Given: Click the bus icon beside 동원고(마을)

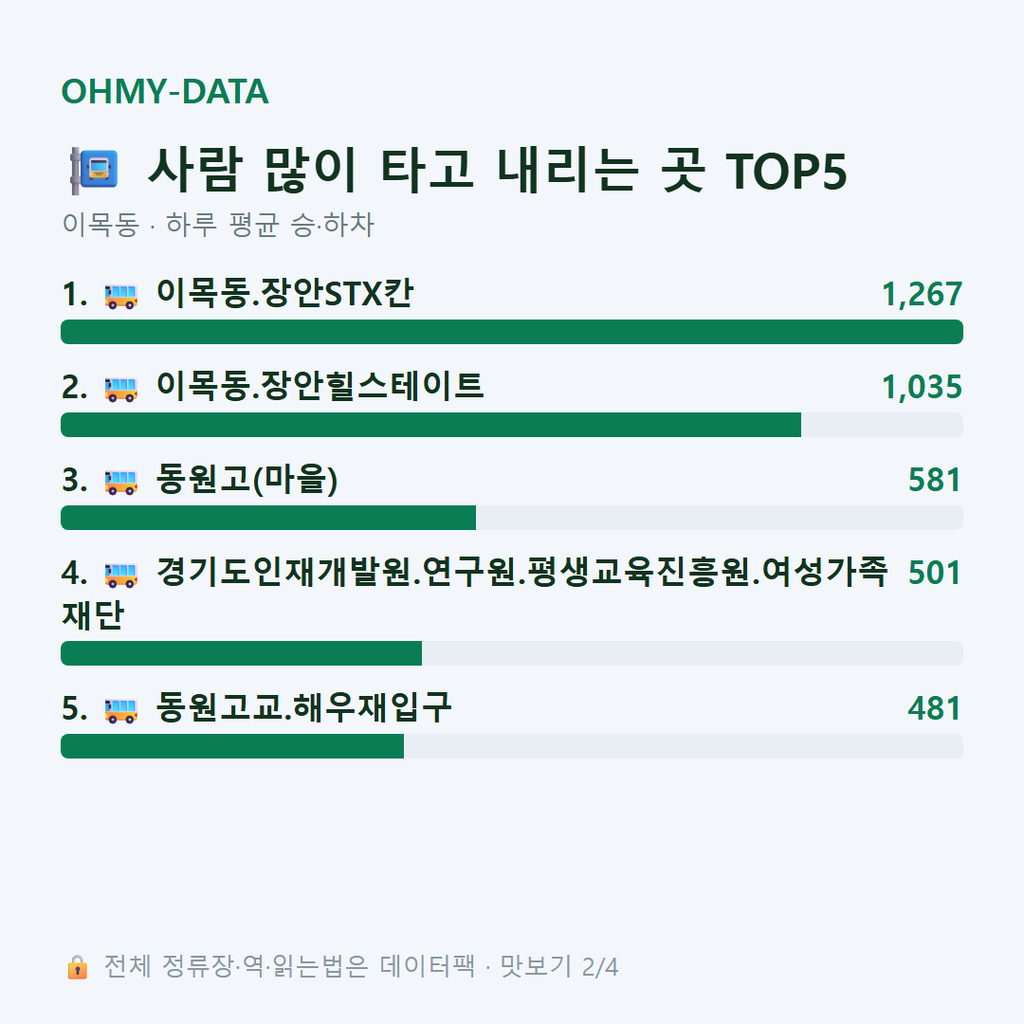Looking at the screenshot, I should tap(121, 481).
